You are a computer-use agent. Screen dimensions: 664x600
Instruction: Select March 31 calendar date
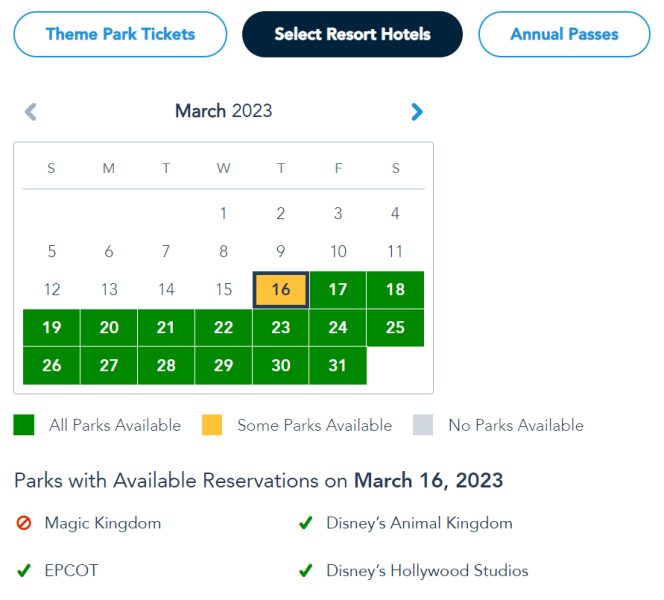(x=338, y=366)
